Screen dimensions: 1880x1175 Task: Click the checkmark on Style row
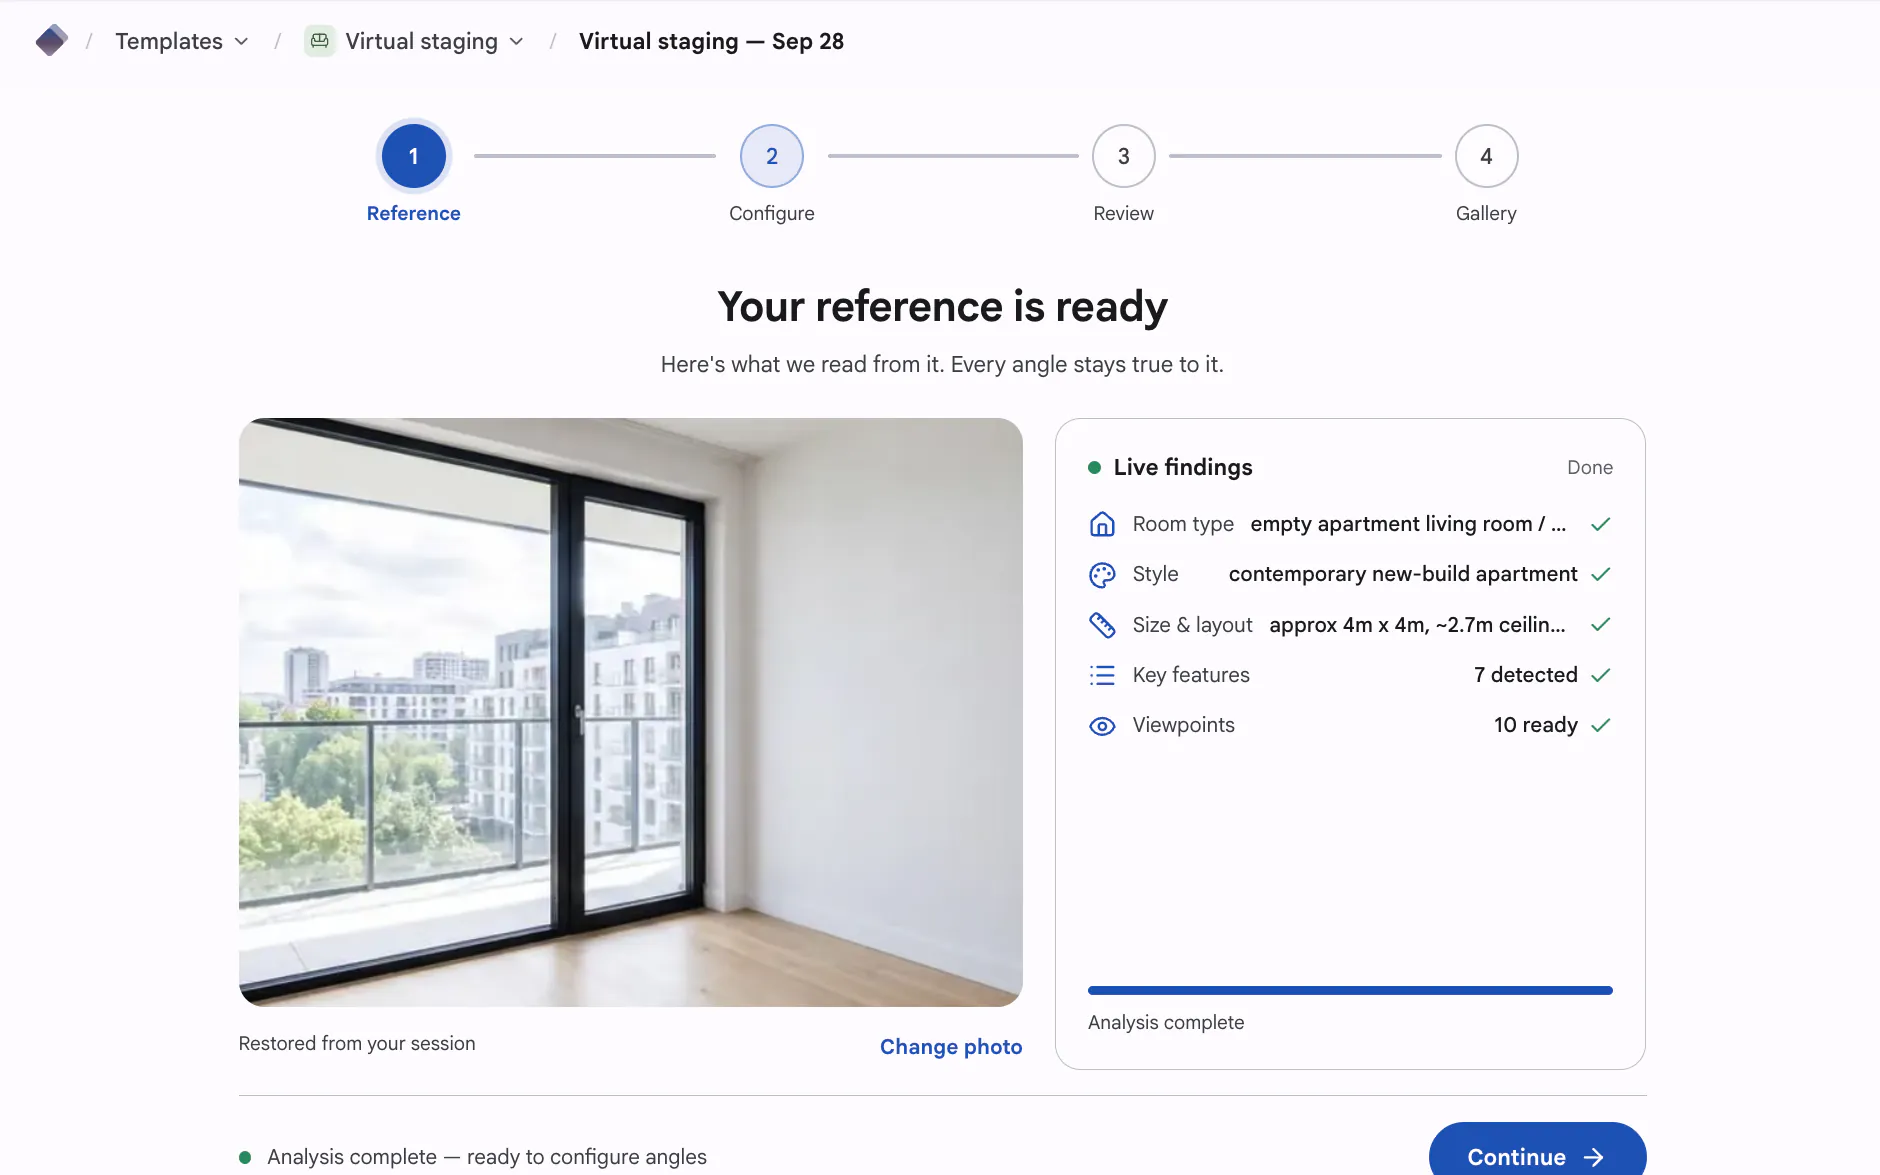point(1600,574)
